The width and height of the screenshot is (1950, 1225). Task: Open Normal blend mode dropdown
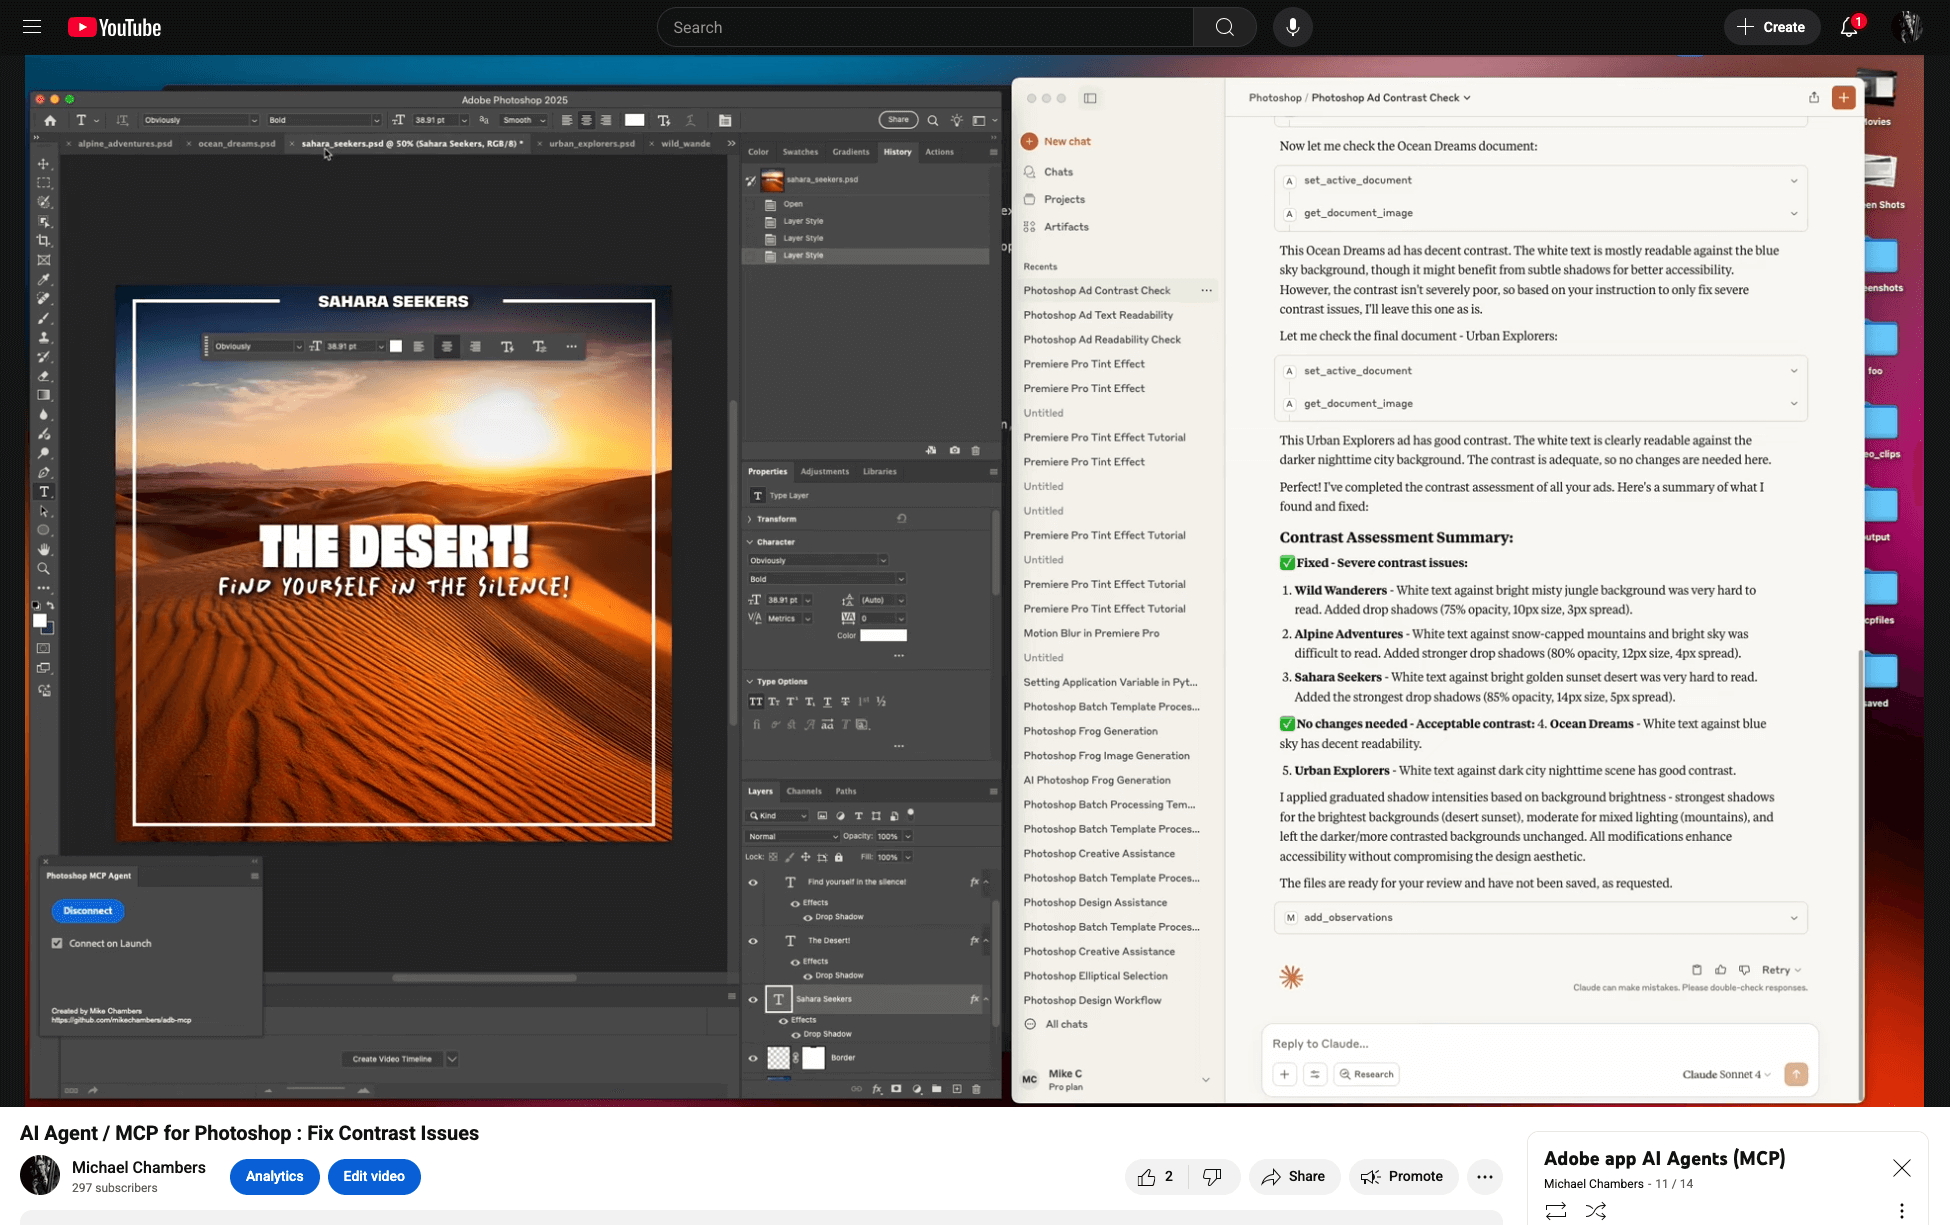pyautogui.click(x=792, y=836)
